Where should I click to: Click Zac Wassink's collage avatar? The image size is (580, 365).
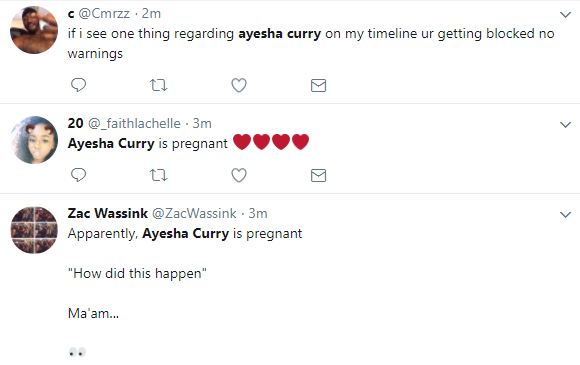34,230
